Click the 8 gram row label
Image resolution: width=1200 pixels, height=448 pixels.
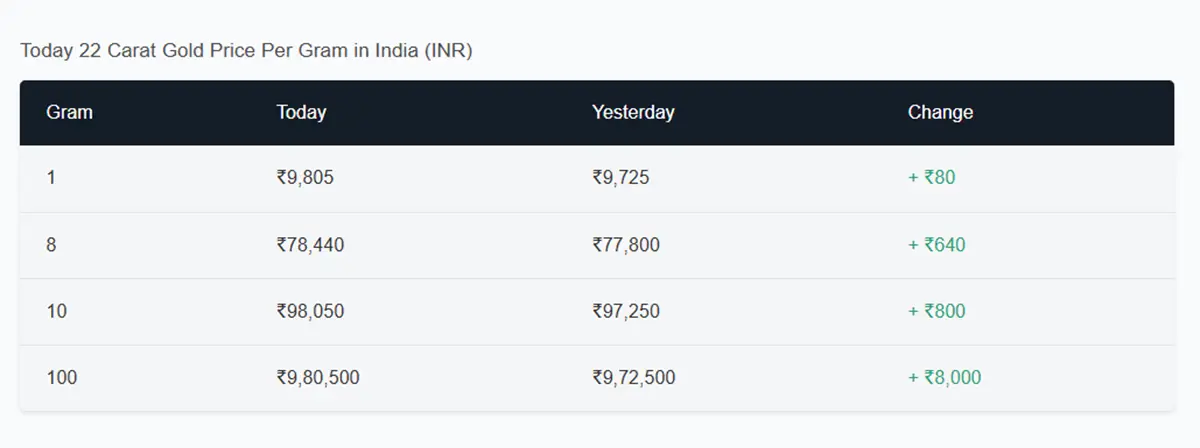click(x=51, y=245)
